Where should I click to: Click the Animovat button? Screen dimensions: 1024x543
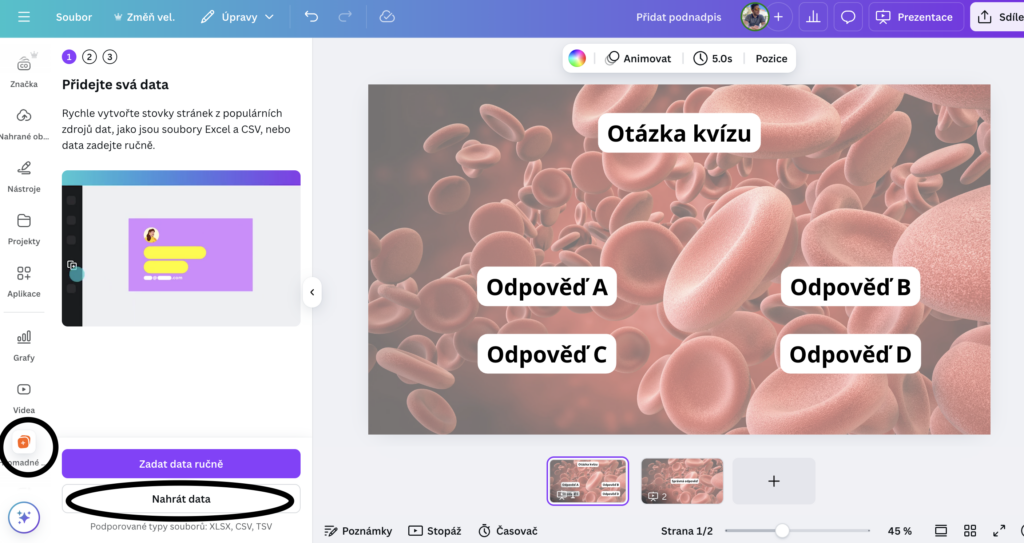(639, 58)
